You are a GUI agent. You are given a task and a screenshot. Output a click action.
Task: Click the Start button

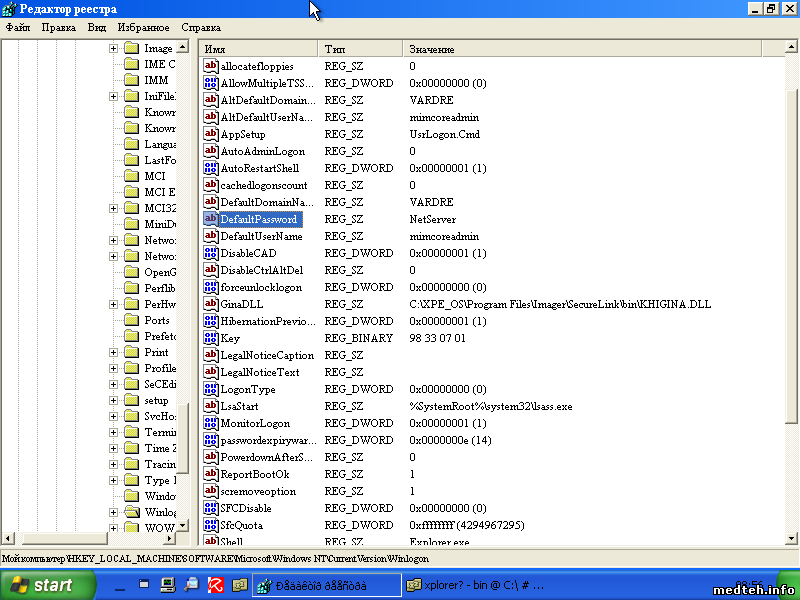click(41, 585)
